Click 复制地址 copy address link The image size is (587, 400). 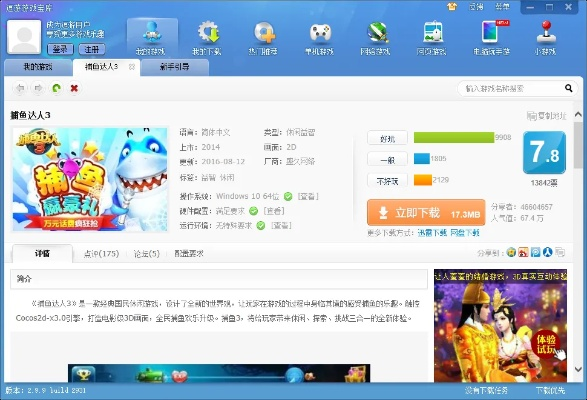pos(547,116)
